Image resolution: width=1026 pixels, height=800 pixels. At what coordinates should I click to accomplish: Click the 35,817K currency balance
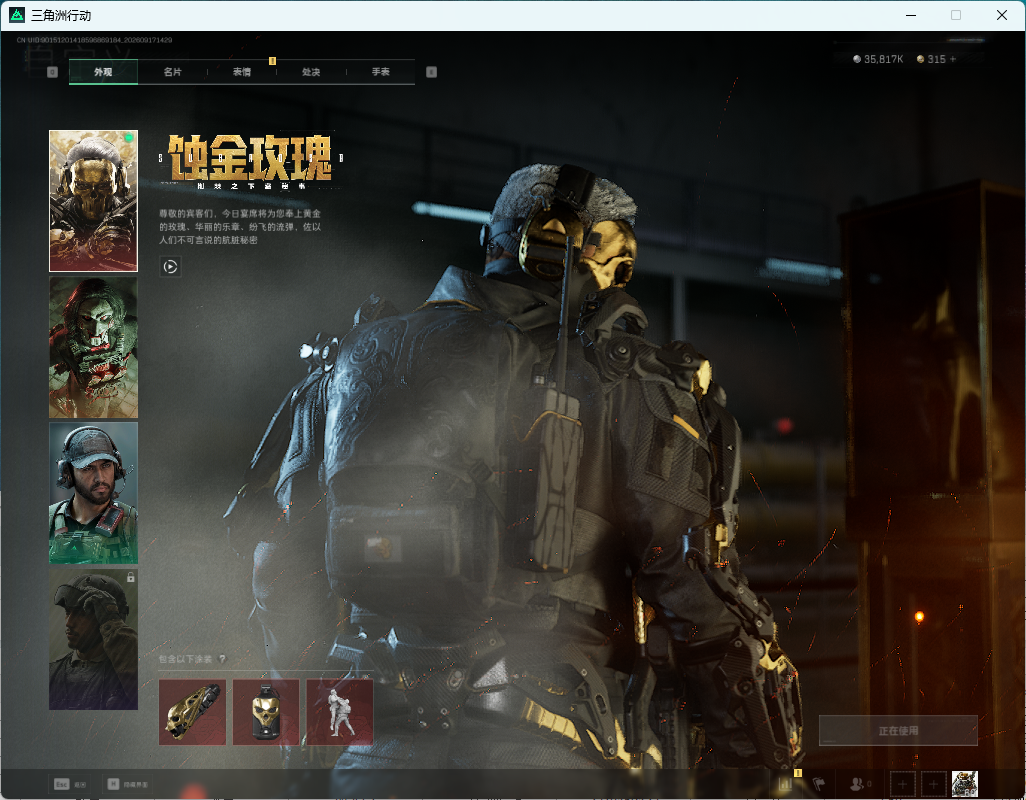coord(877,59)
